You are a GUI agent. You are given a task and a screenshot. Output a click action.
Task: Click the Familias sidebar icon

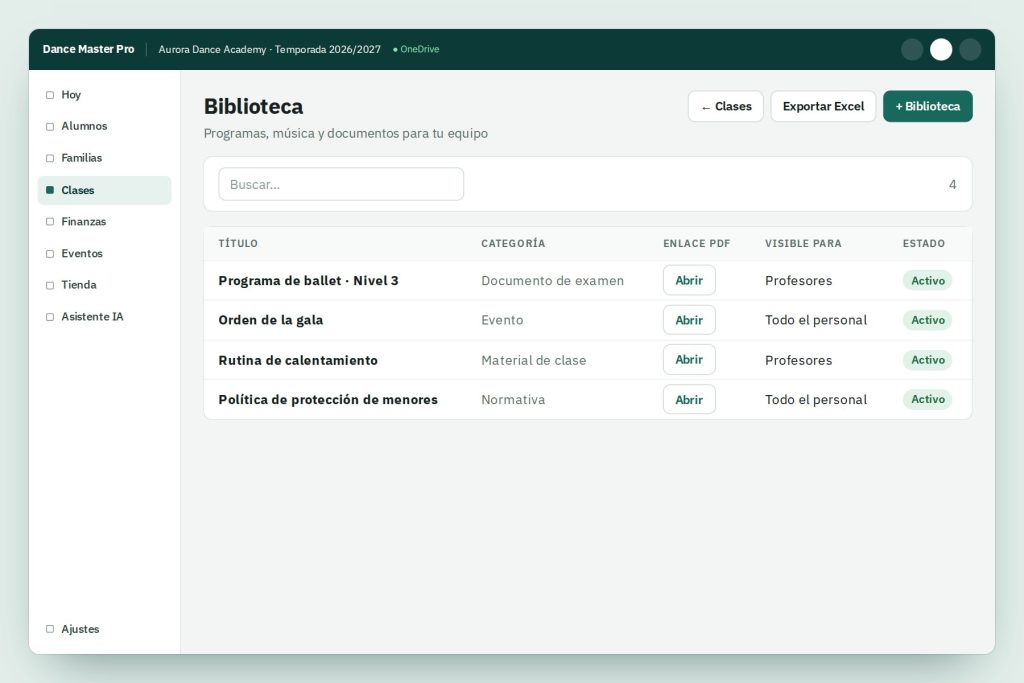click(x=50, y=158)
